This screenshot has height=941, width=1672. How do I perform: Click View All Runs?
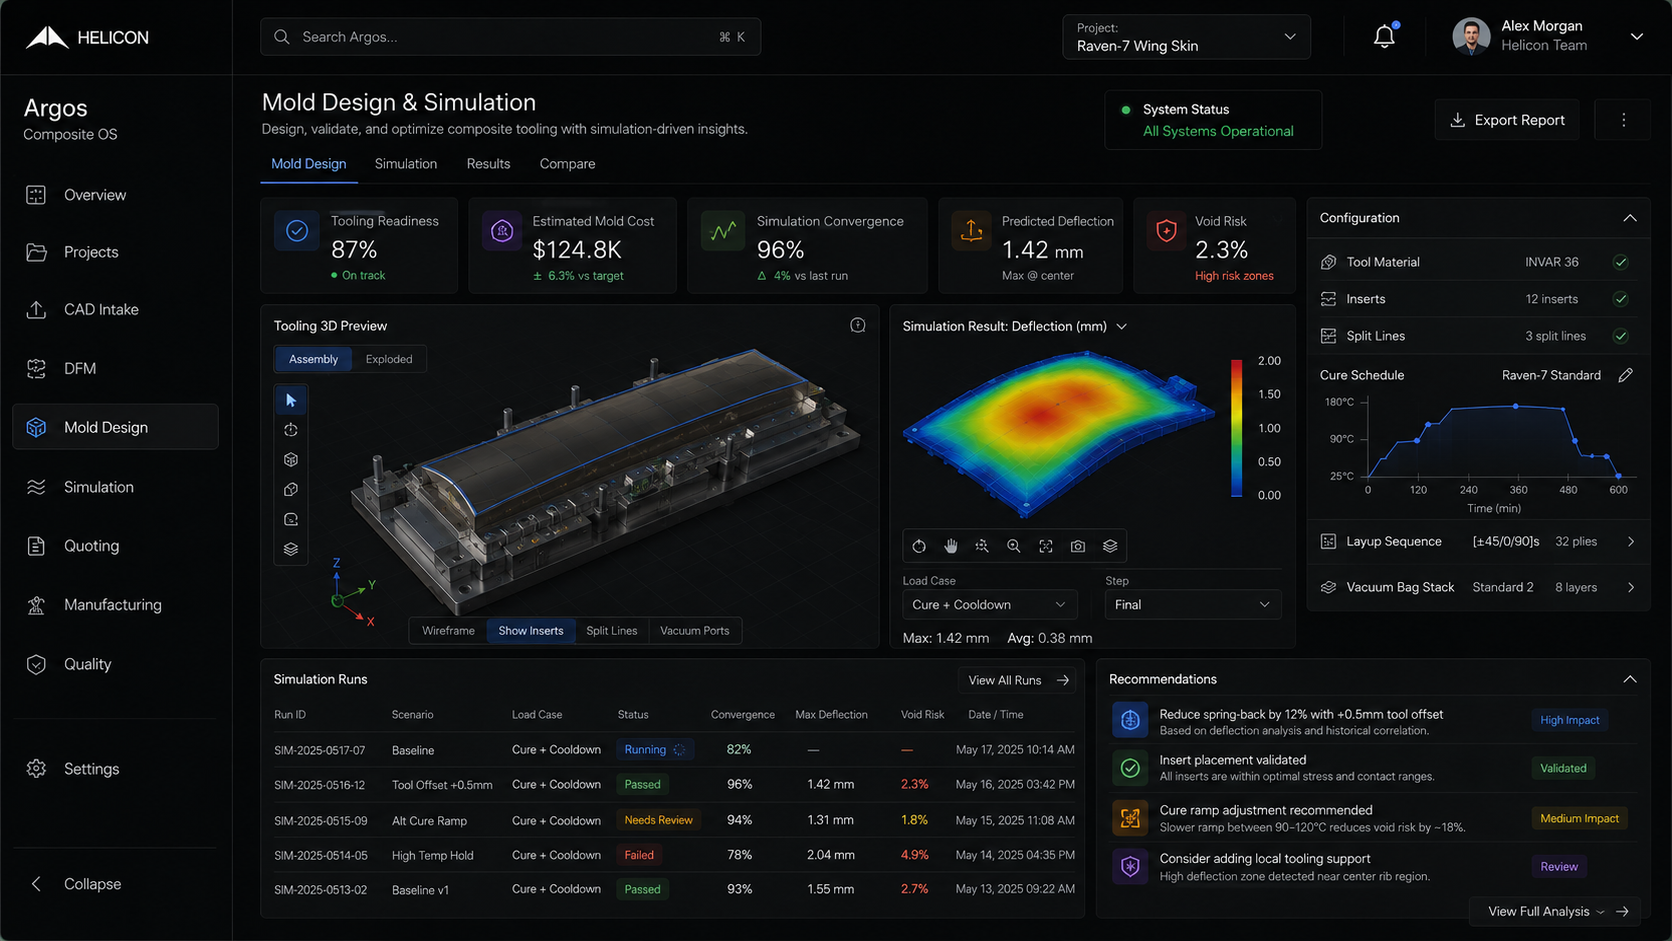pyautogui.click(x=1018, y=680)
